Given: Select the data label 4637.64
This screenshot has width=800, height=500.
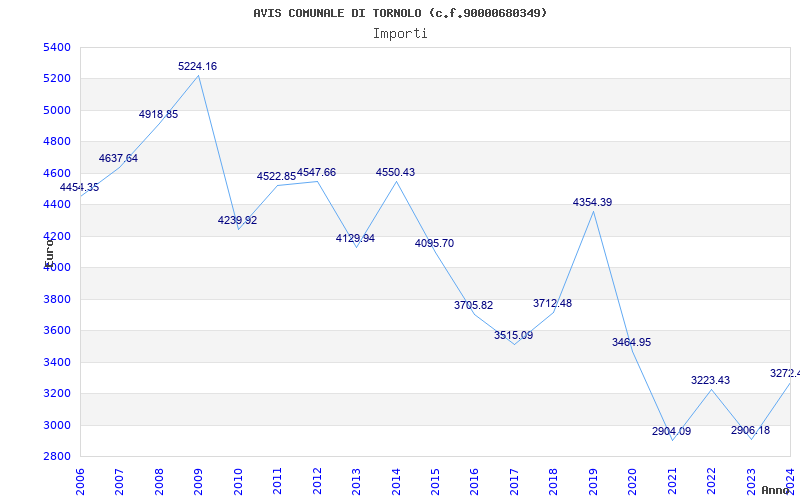Looking at the screenshot, I should coord(118,158).
